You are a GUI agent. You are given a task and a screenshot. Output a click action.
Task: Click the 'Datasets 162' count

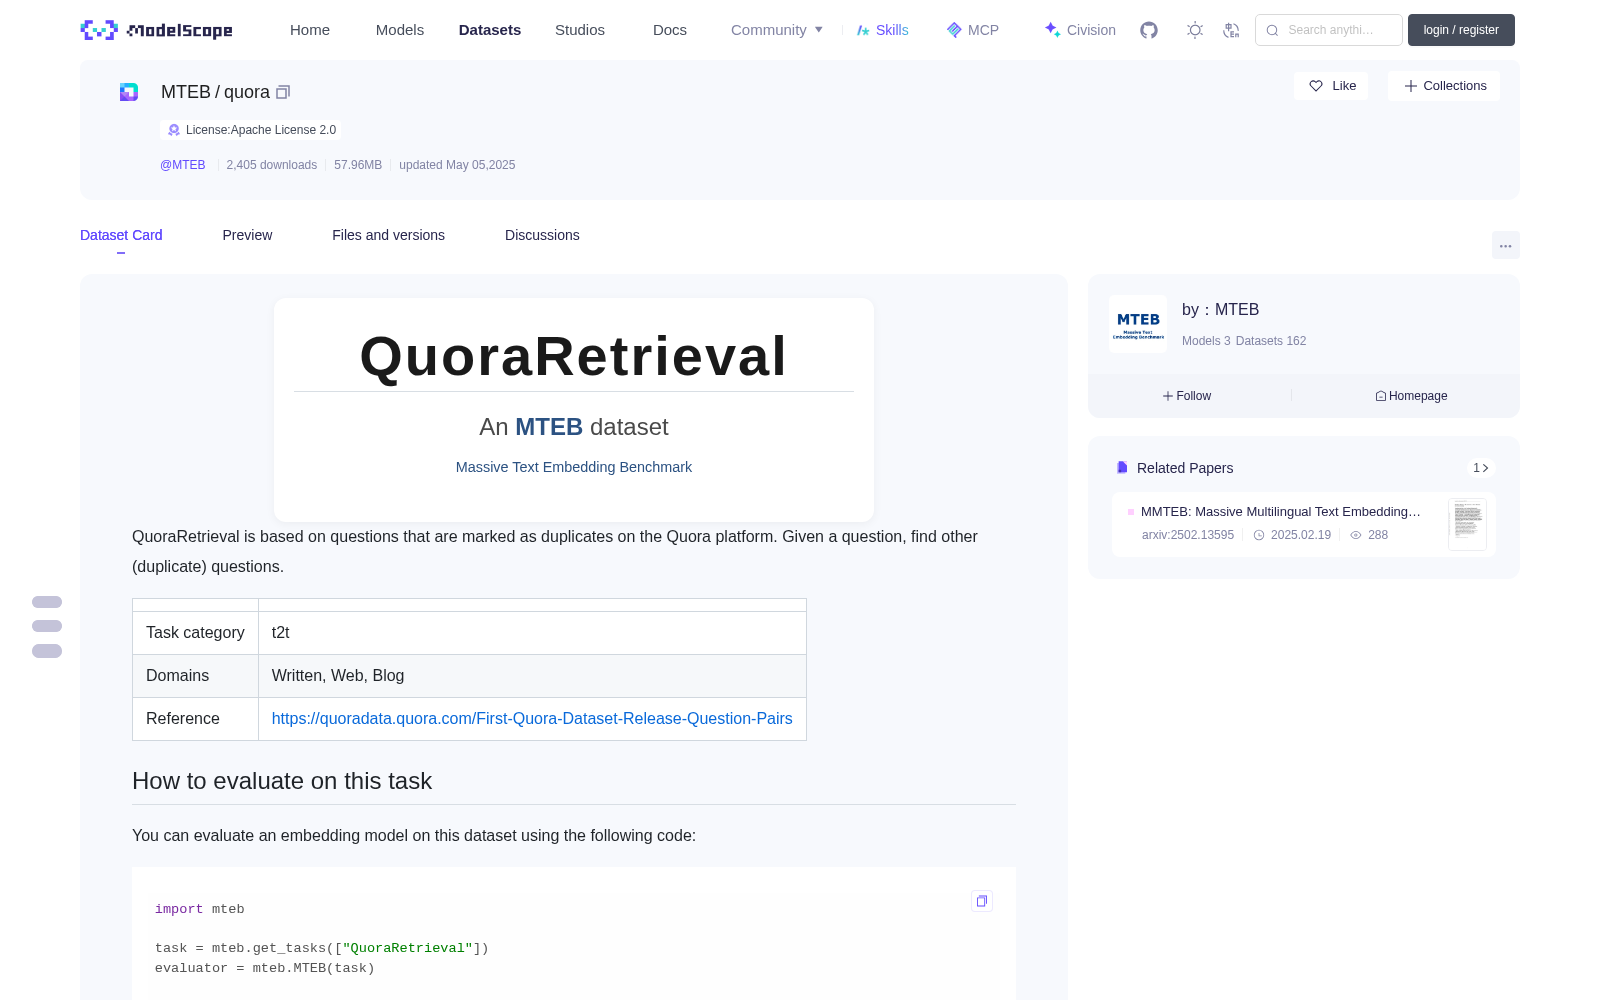pyautogui.click(x=1271, y=341)
